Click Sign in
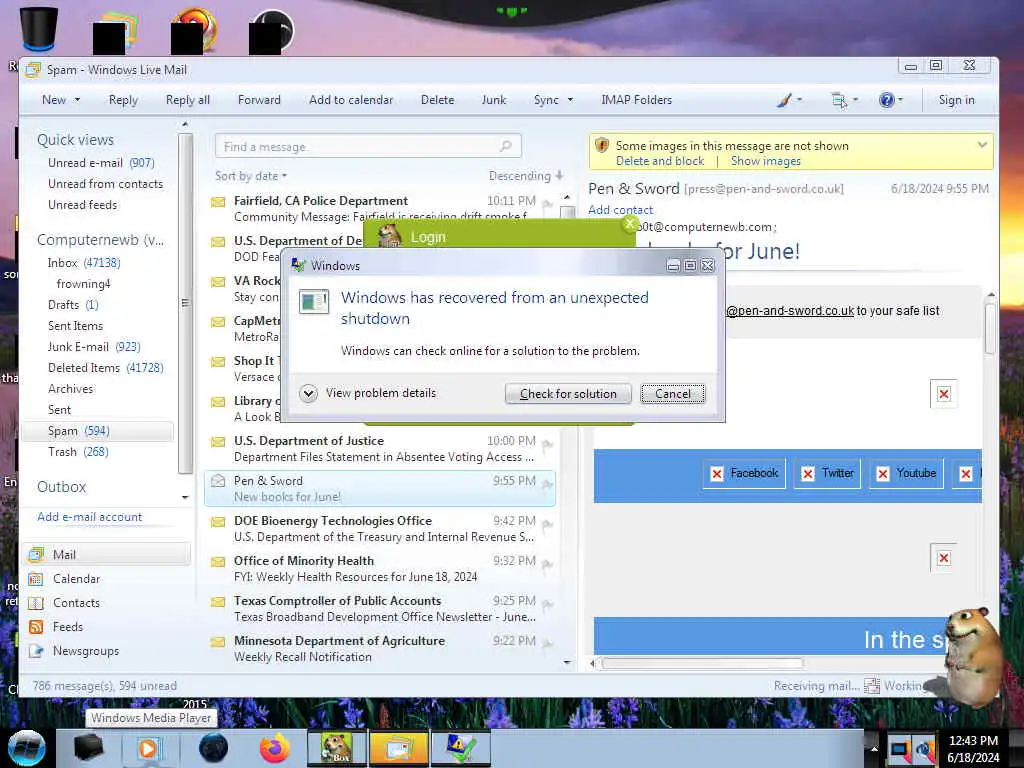Image resolution: width=1024 pixels, height=768 pixels. click(956, 100)
